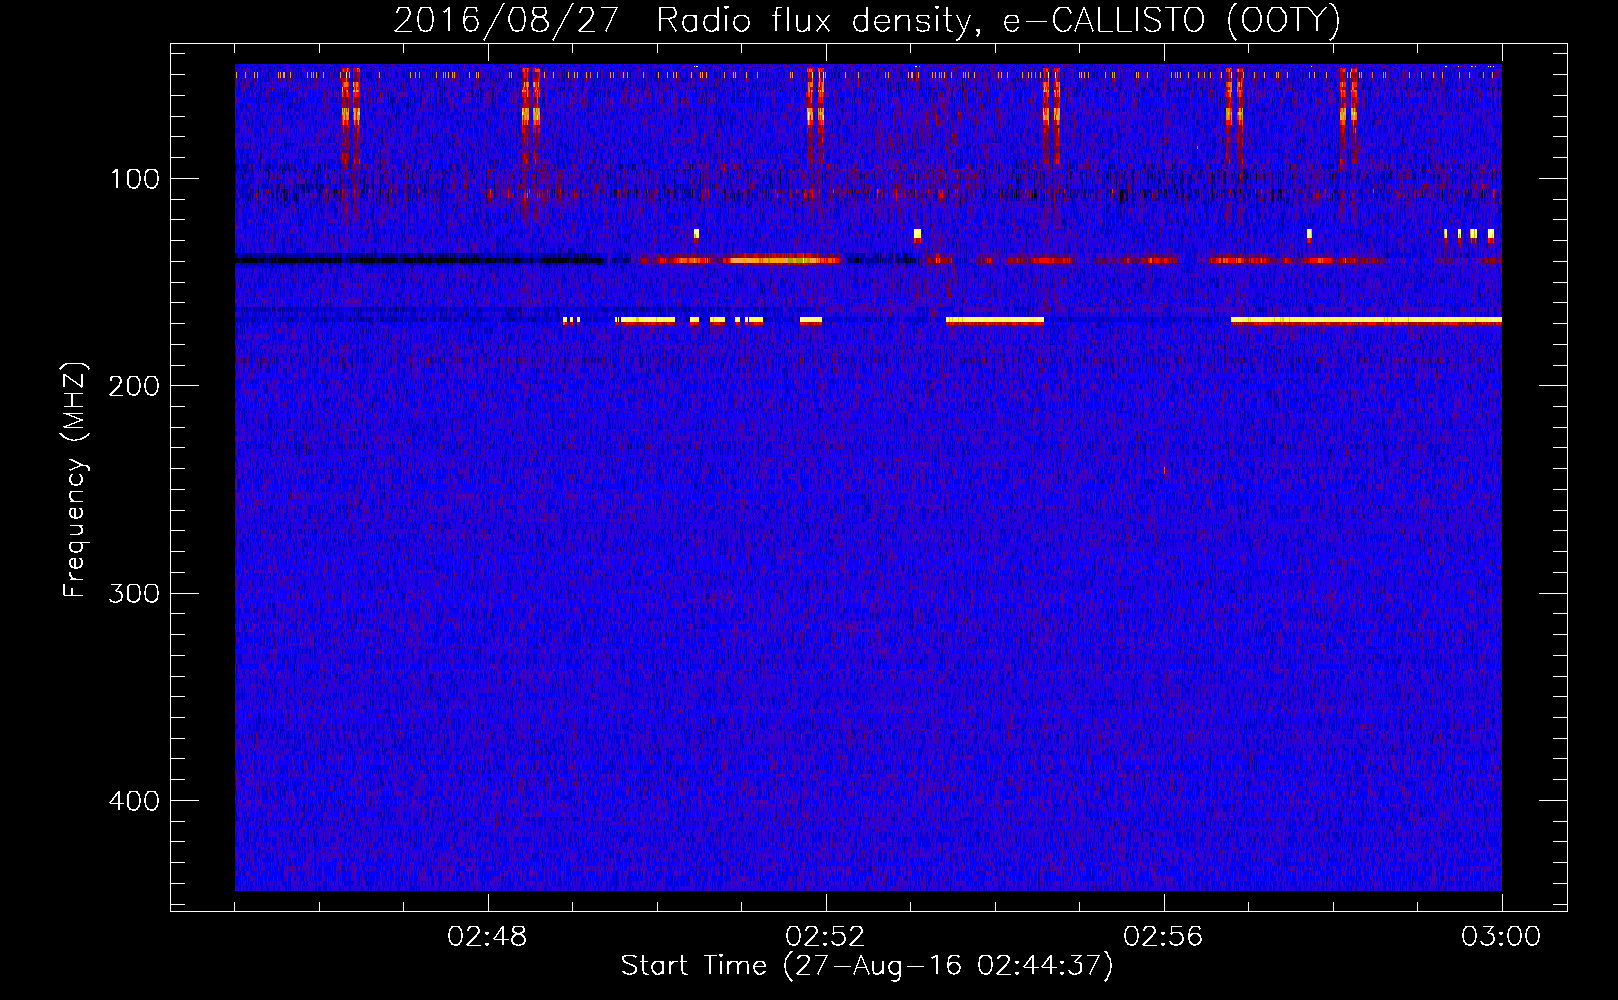Click the 02:48 time tick label
This screenshot has height=1000, width=1618.
(x=487, y=937)
